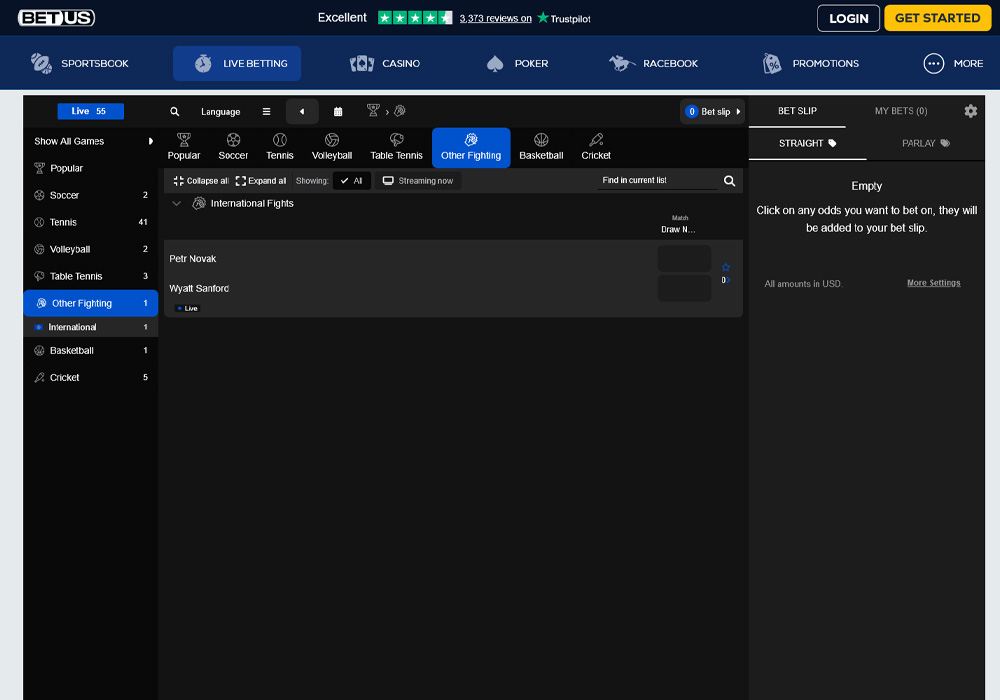Select the Tennis ball icon filter
This screenshot has width=1000, height=700.
pyautogui.click(x=279, y=141)
